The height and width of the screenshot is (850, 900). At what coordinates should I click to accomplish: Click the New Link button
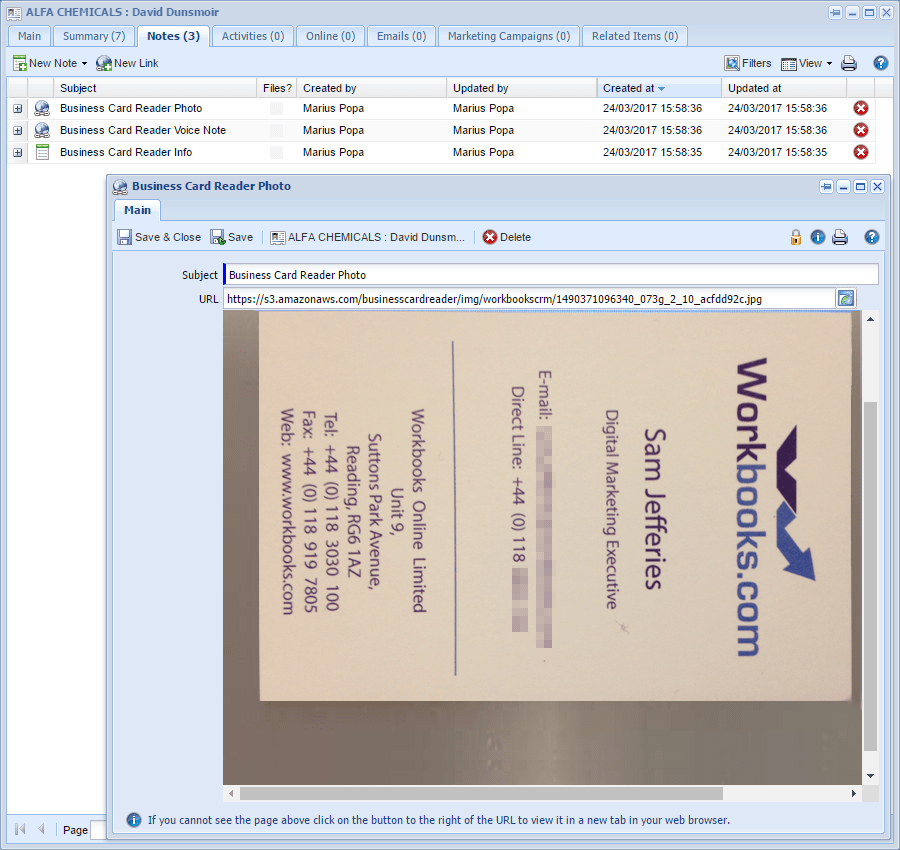(127, 63)
